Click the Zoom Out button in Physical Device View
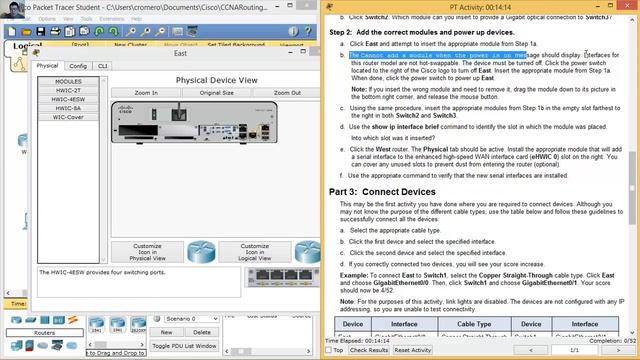640x360 pixels. pos(287,93)
